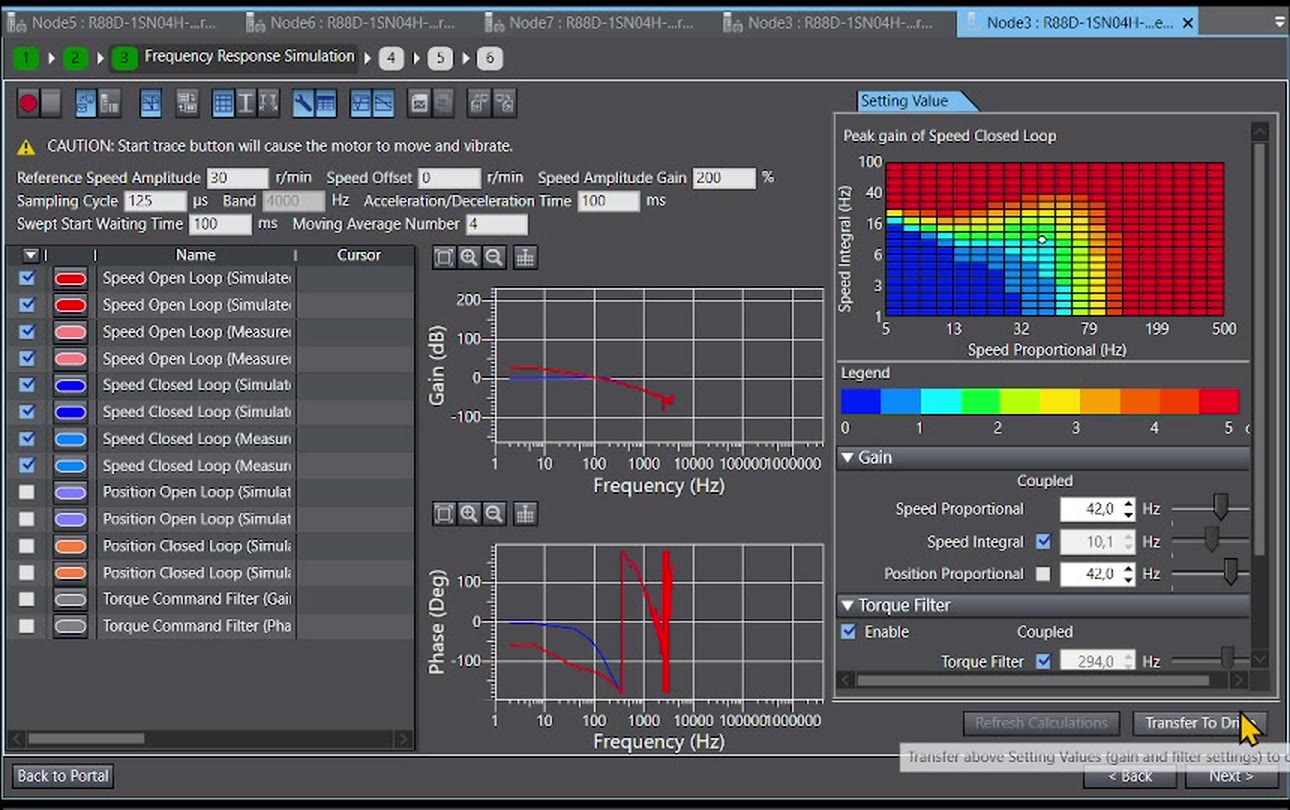Click the Speed Integral slider handle
Image resolution: width=1290 pixels, height=810 pixels.
[1211, 540]
